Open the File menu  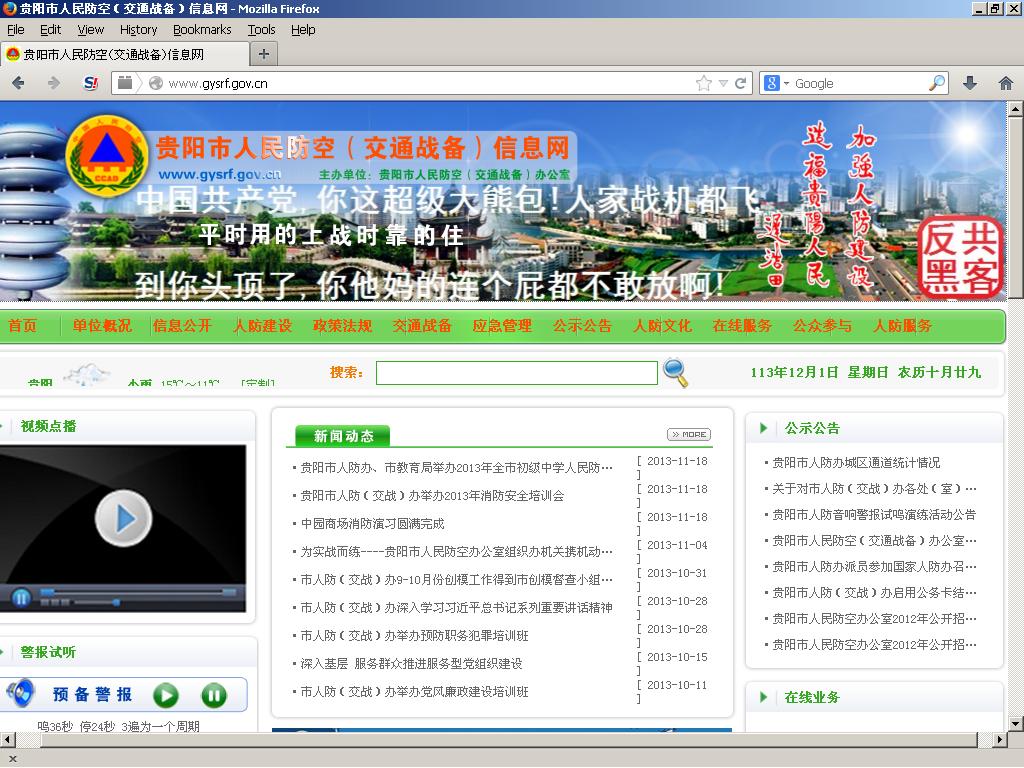click(16, 29)
